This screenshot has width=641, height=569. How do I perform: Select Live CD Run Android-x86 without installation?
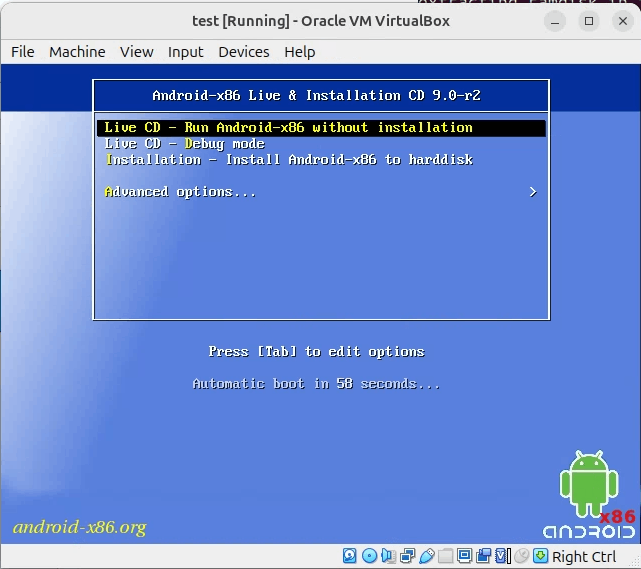(x=321, y=128)
